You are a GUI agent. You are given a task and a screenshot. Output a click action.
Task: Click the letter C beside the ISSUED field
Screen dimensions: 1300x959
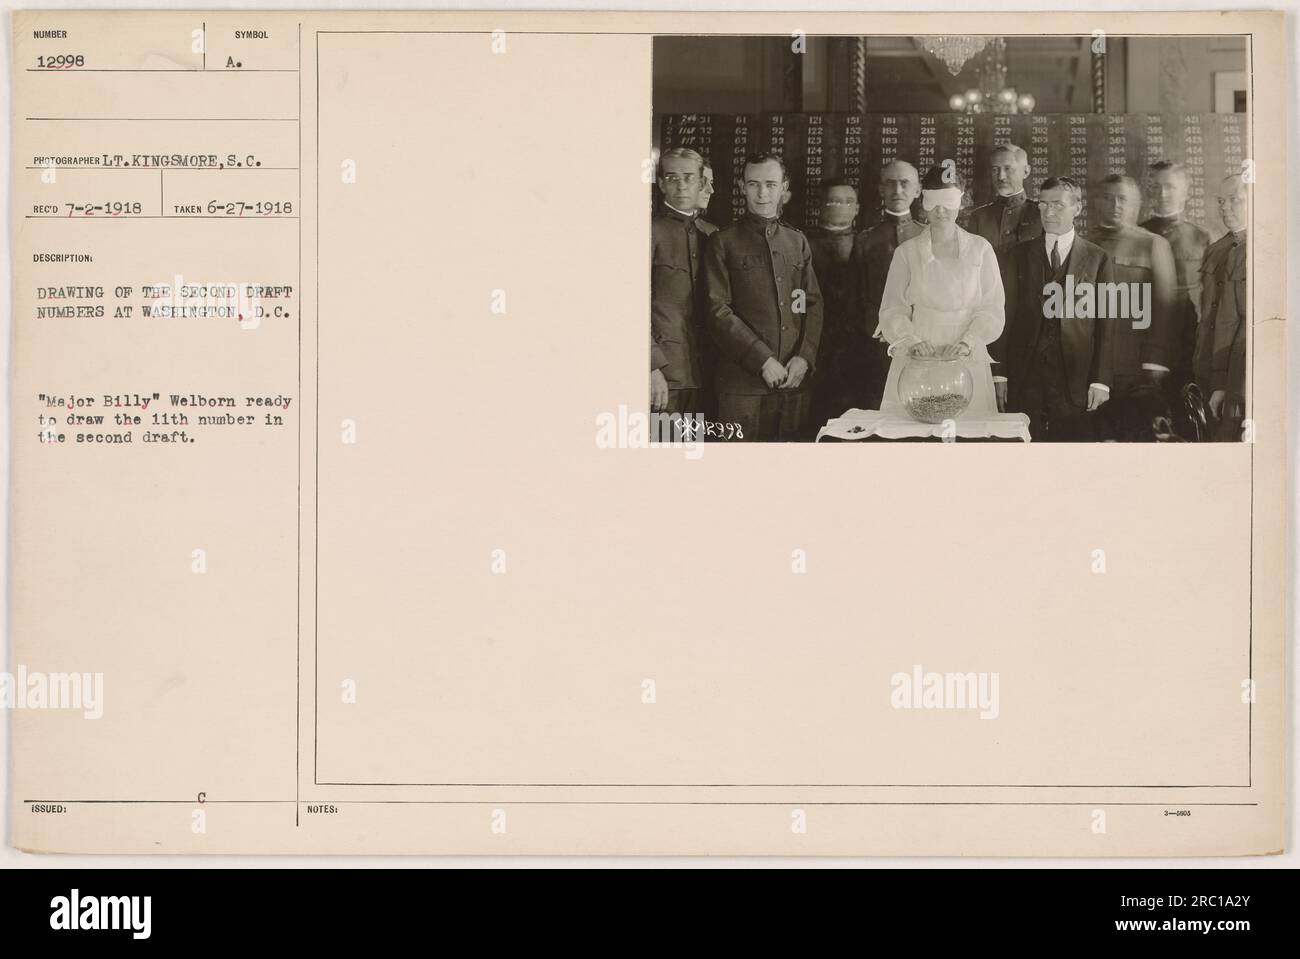(203, 797)
